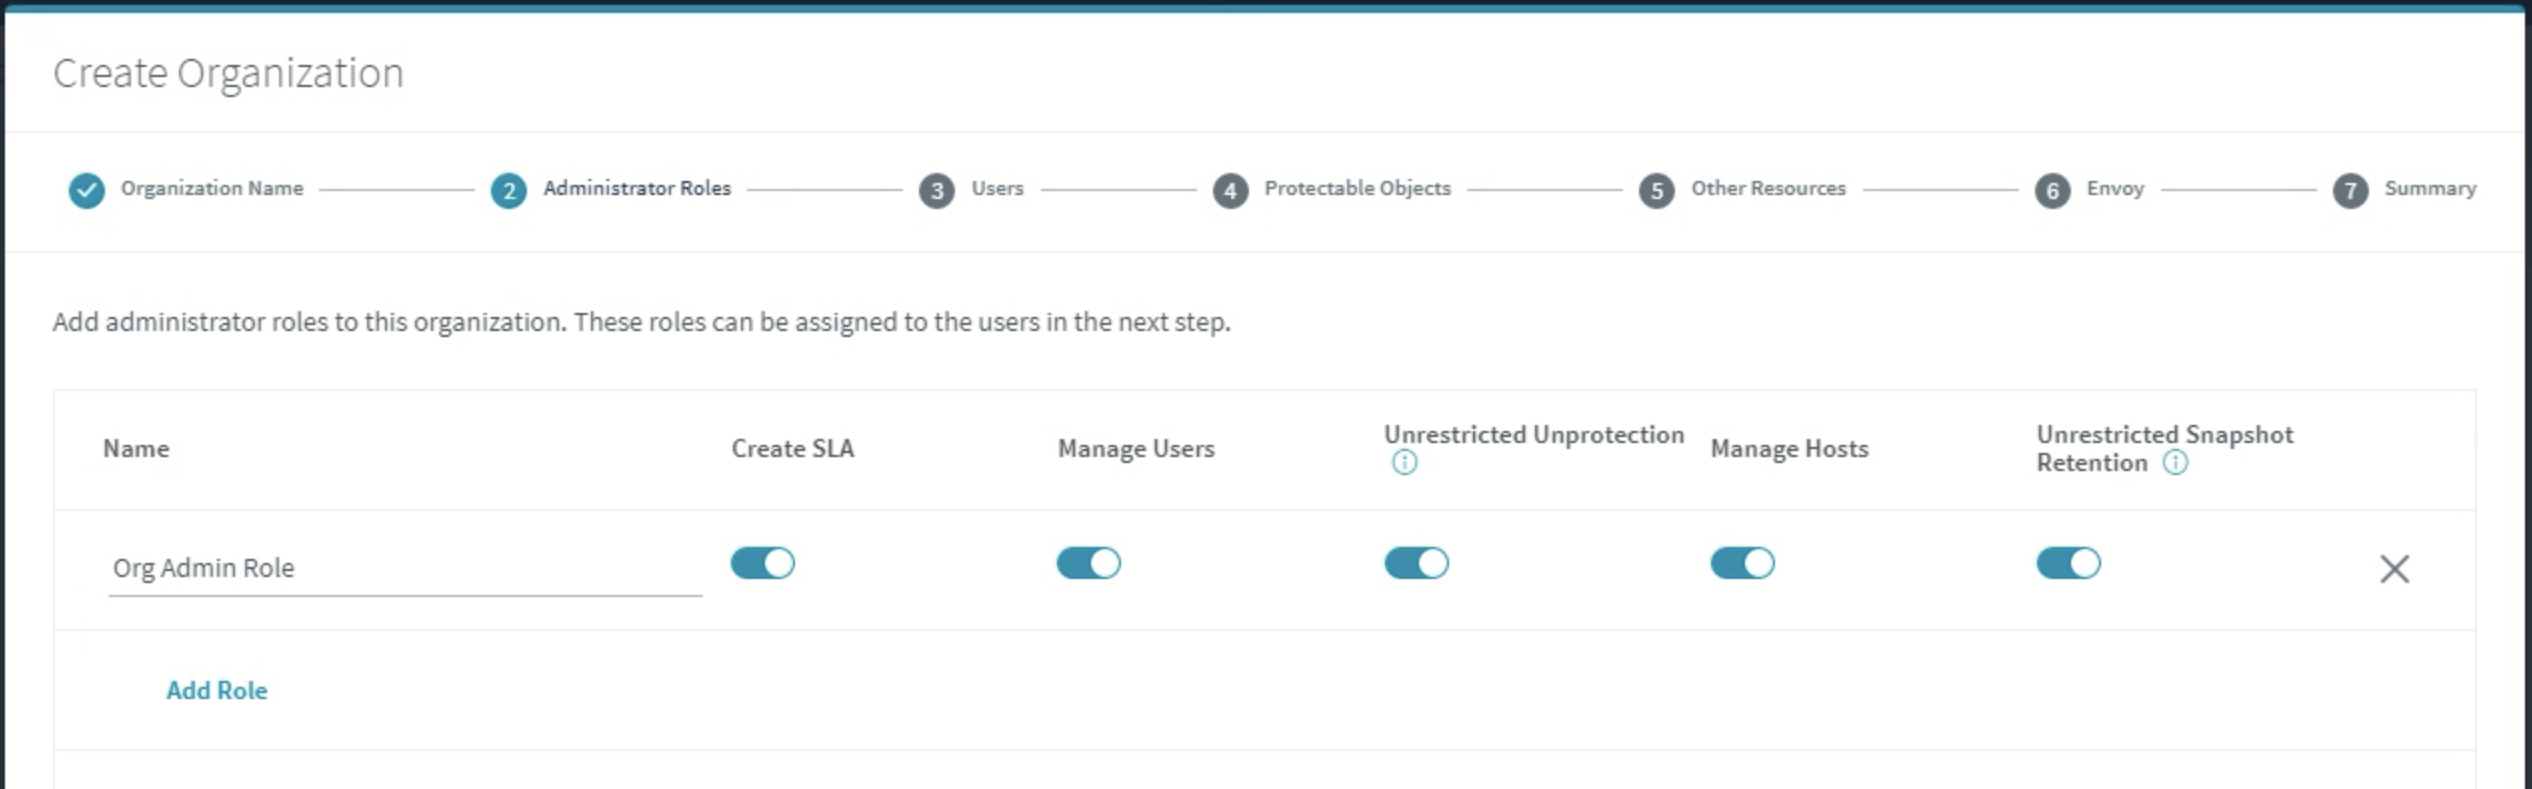Click the Add Role link
Image resolution: width=2532 pixels, height=789 pixels.
click(x=217, y=690)
